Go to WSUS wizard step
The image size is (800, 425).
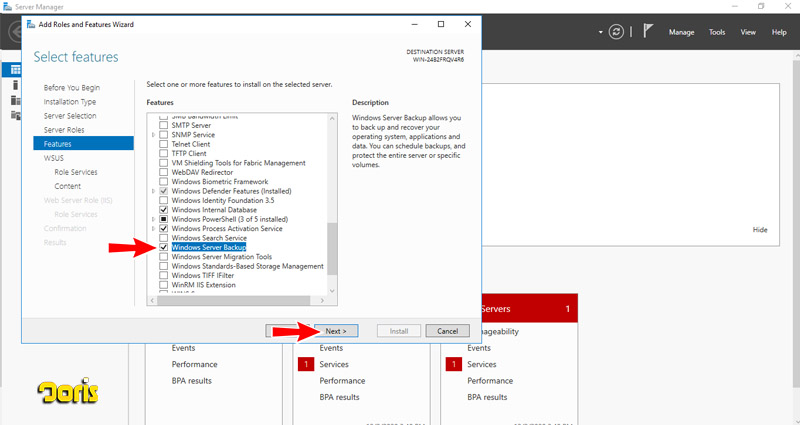(x=54, y=158)
